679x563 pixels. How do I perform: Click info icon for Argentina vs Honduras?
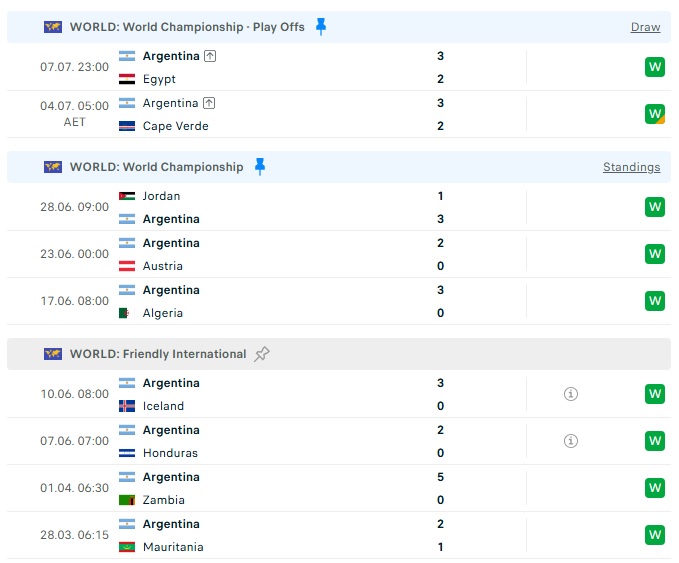(571, 441)
